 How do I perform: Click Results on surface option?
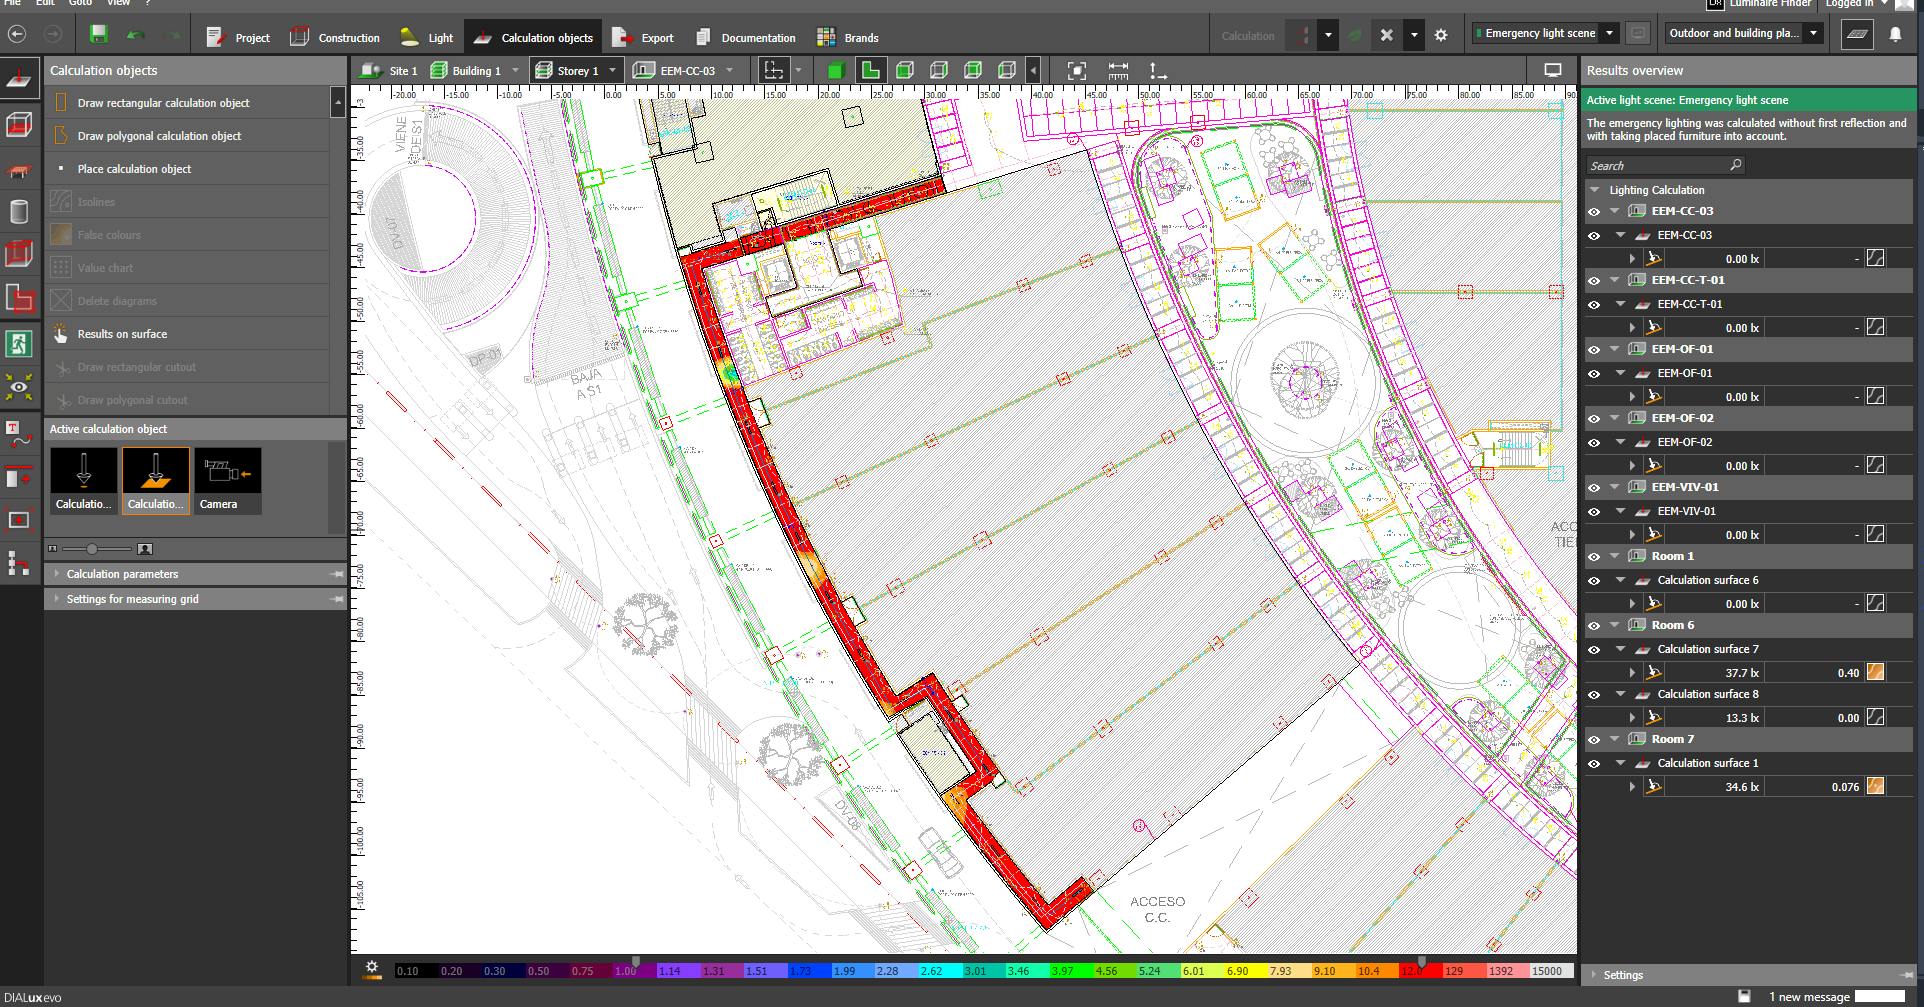click(122, 334)
